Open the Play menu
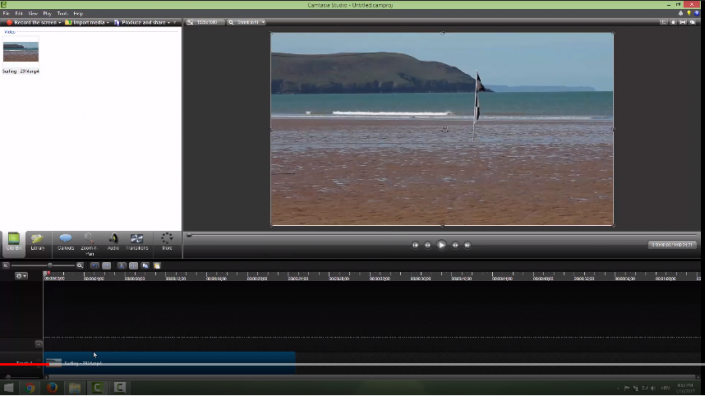This screenshot has height=396, width=705. [x=47, y=13]
